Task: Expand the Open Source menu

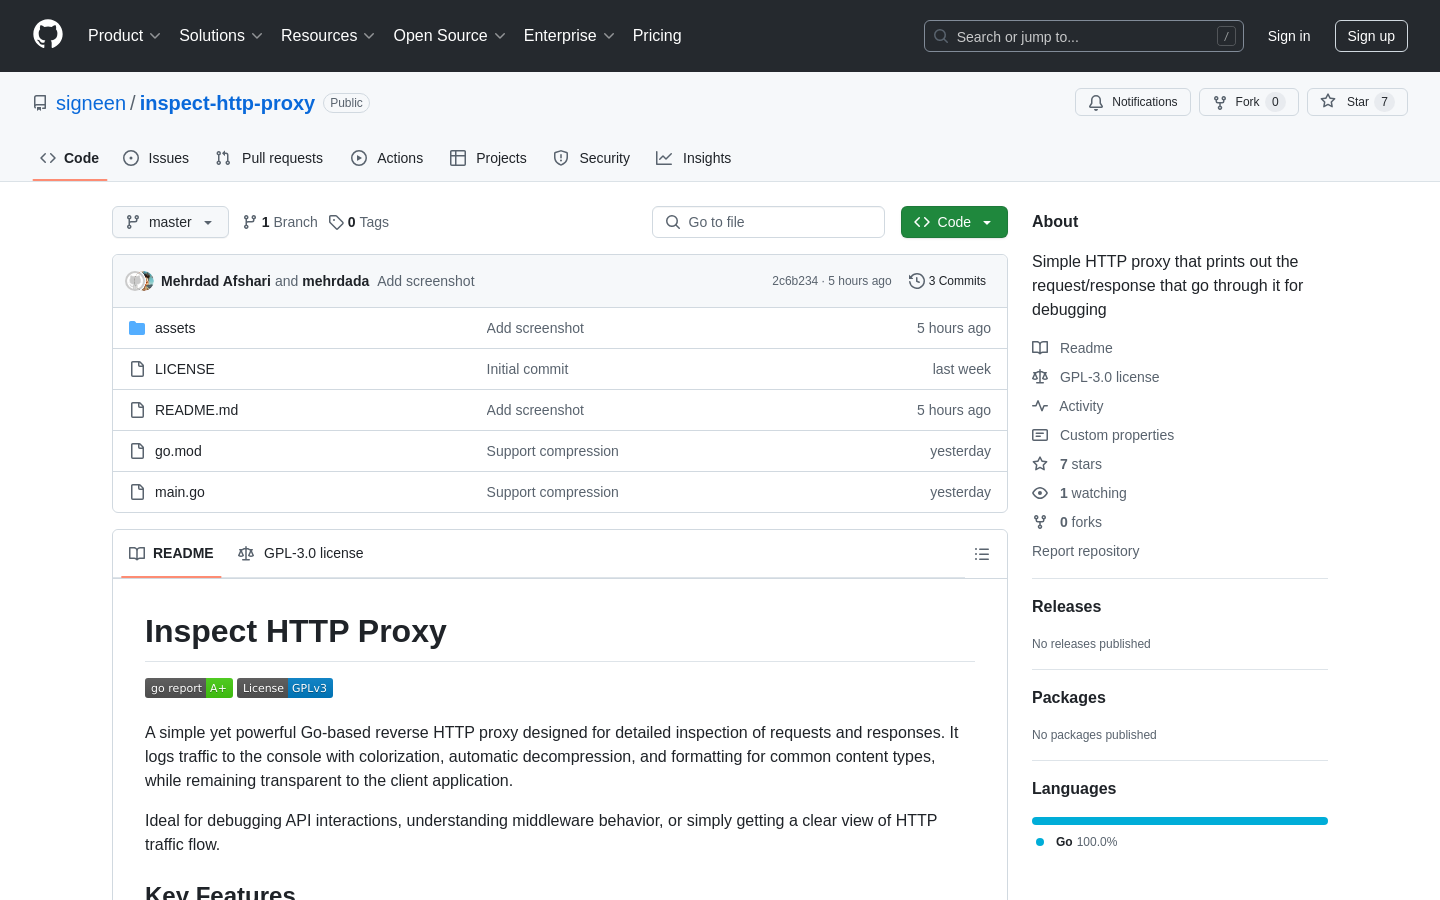Action: point(450,36)
